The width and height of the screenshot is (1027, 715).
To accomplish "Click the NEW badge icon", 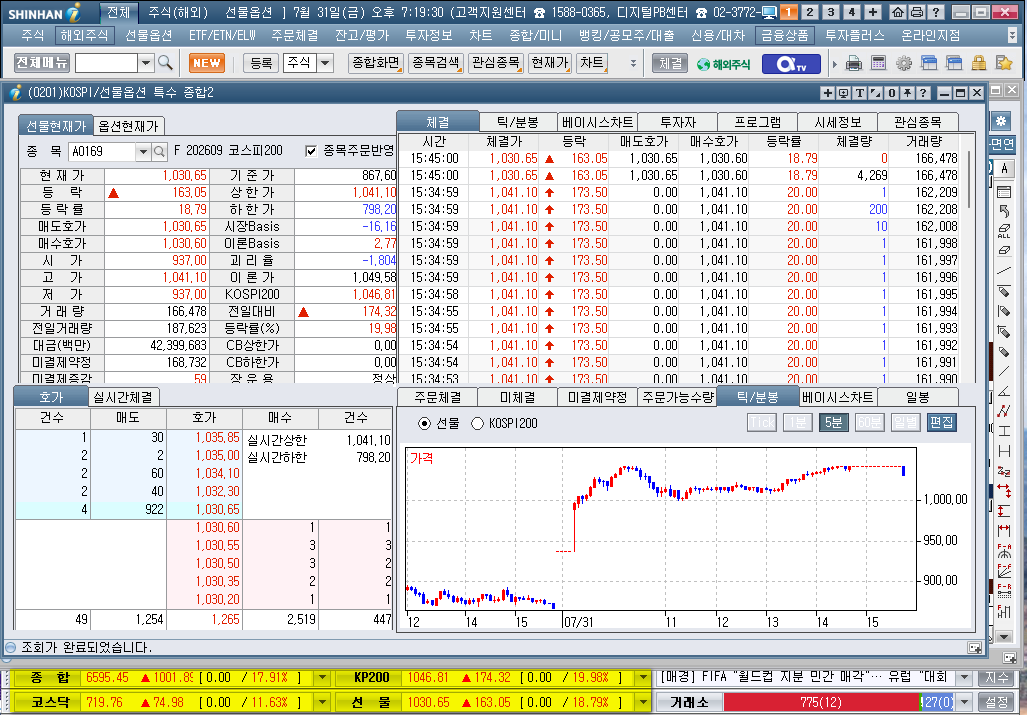I will click(x=207, y=63).
